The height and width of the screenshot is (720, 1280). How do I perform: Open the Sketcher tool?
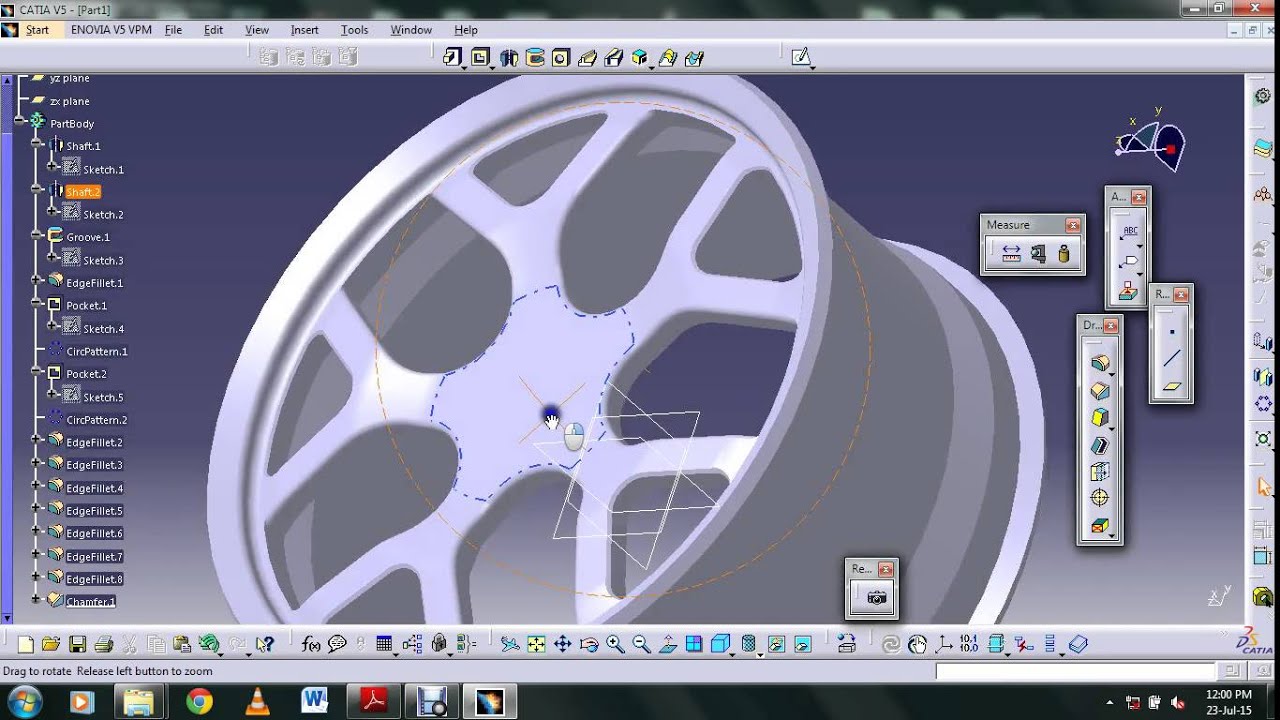[x=800, y=57]
